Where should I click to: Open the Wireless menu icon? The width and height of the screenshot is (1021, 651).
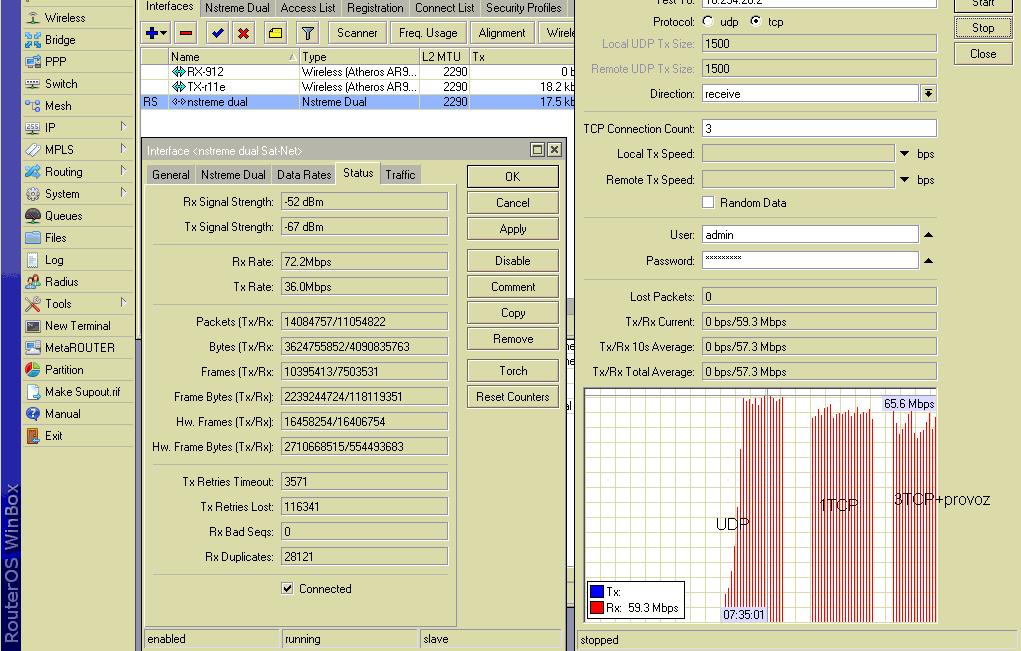point(33,18)
